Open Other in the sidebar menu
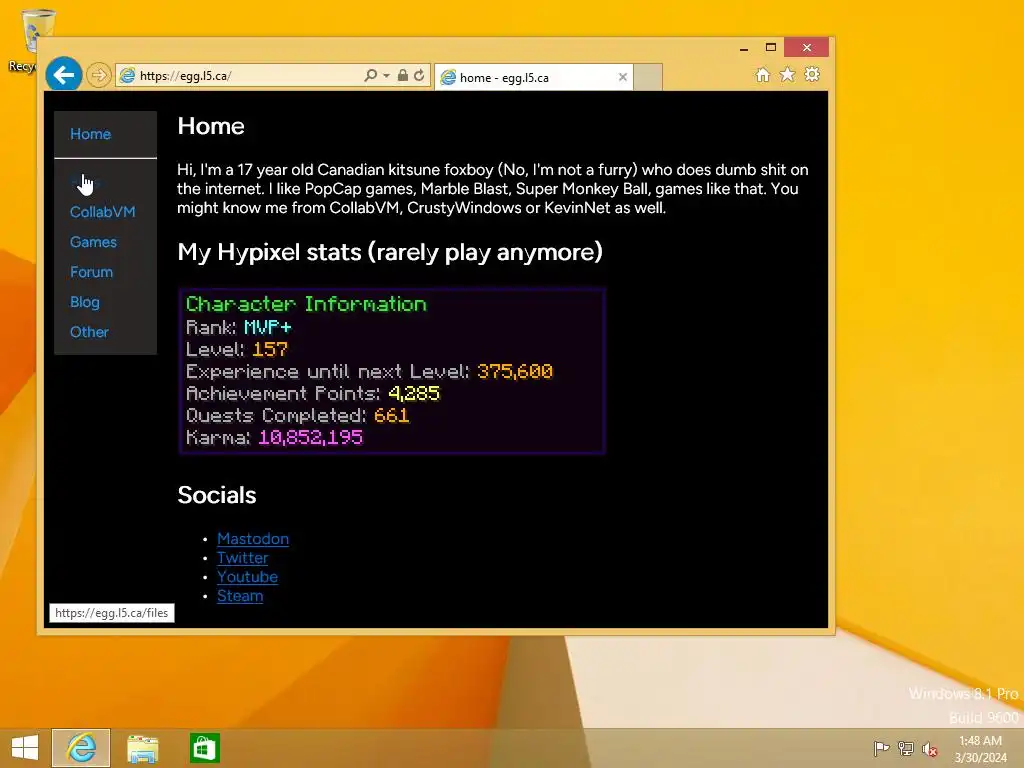 89,332
